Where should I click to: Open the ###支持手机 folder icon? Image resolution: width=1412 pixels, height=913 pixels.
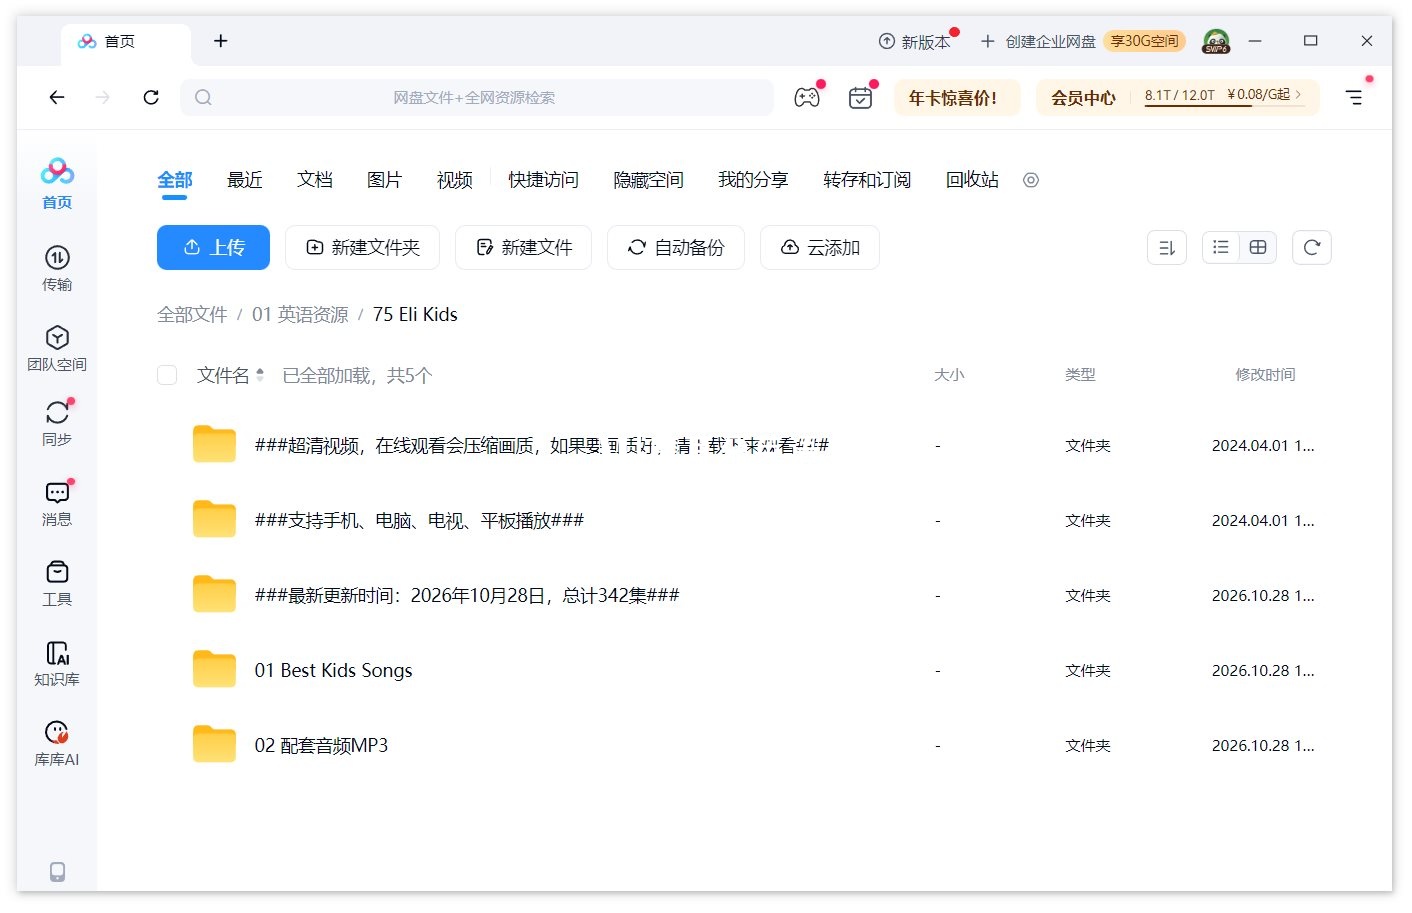214,519
